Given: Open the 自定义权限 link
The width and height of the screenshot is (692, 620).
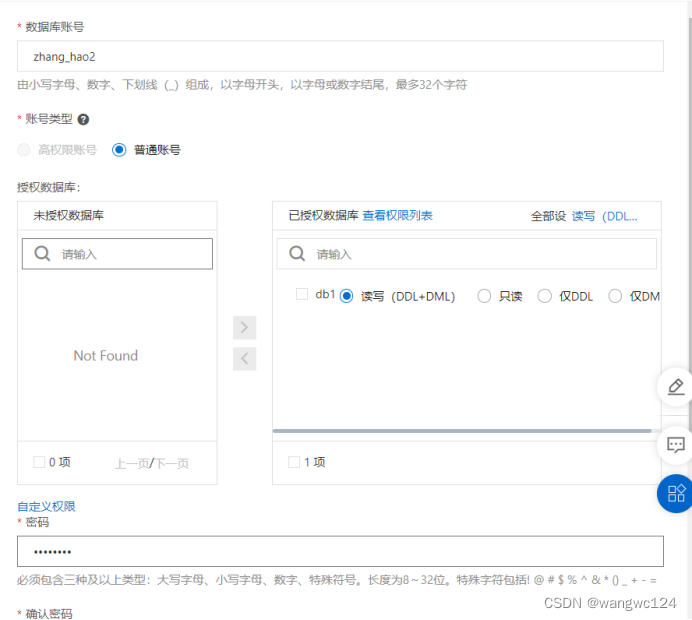Looking at the screenshot, I should tap(46, 506).
